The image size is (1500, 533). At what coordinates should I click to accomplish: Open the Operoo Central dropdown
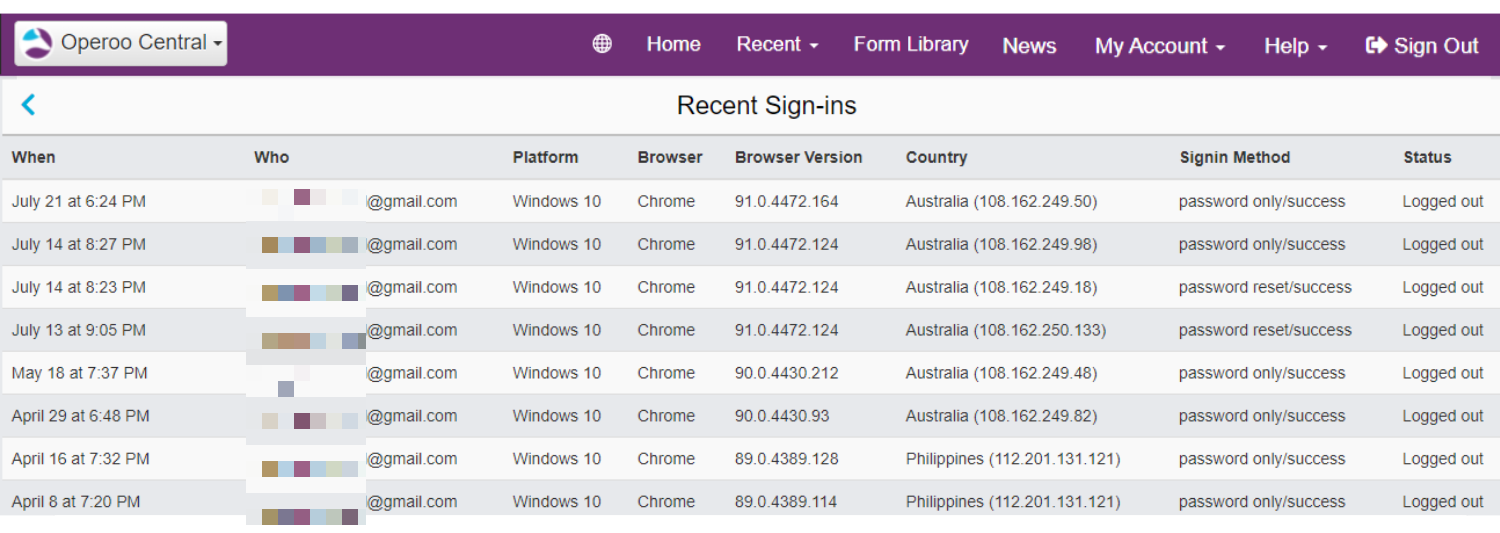(121, 43)
